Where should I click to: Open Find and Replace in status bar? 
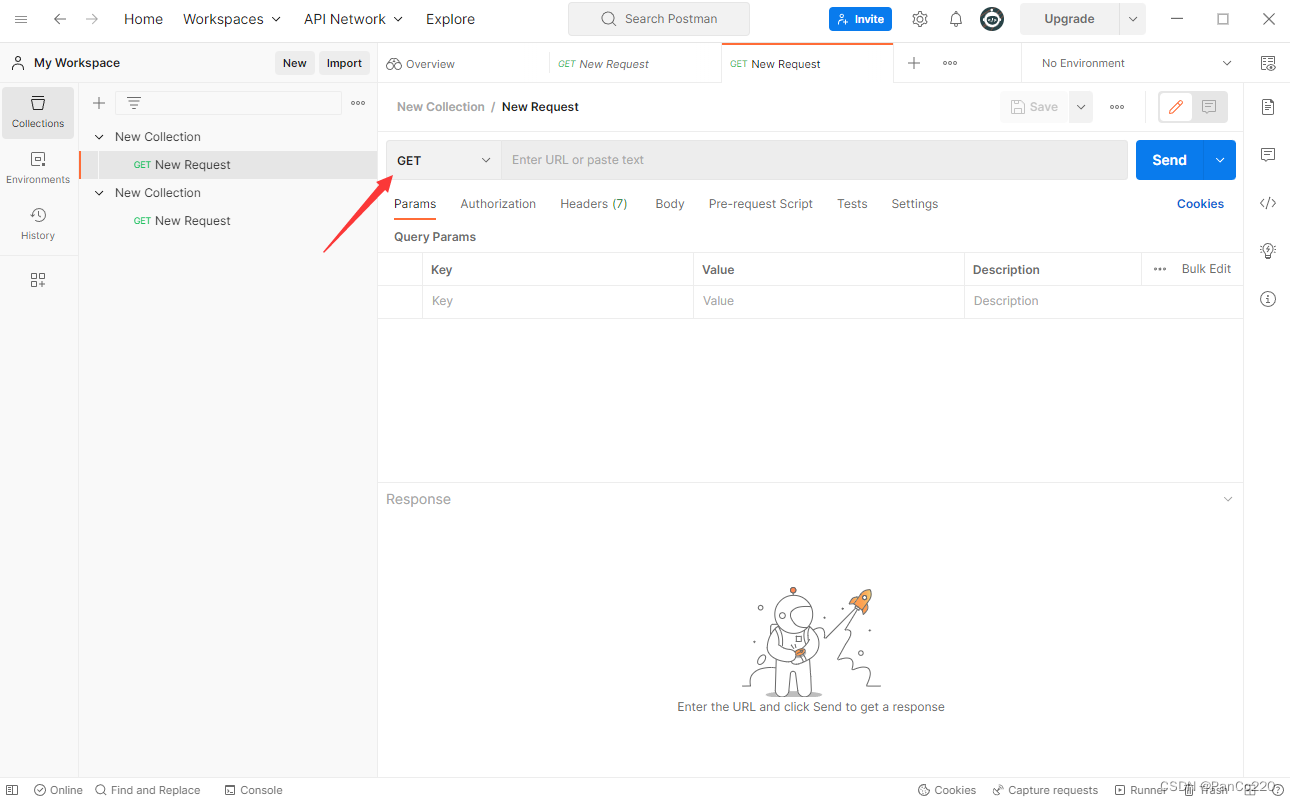[x=148, y=790]
